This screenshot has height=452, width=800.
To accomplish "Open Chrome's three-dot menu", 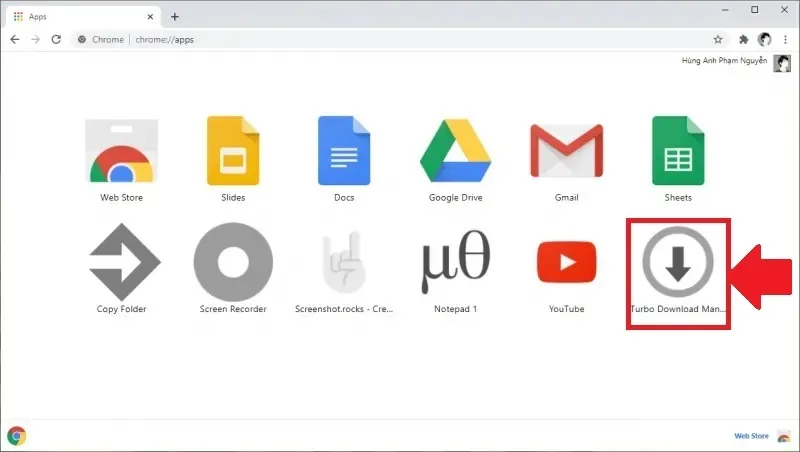I will tap(785, 39).
